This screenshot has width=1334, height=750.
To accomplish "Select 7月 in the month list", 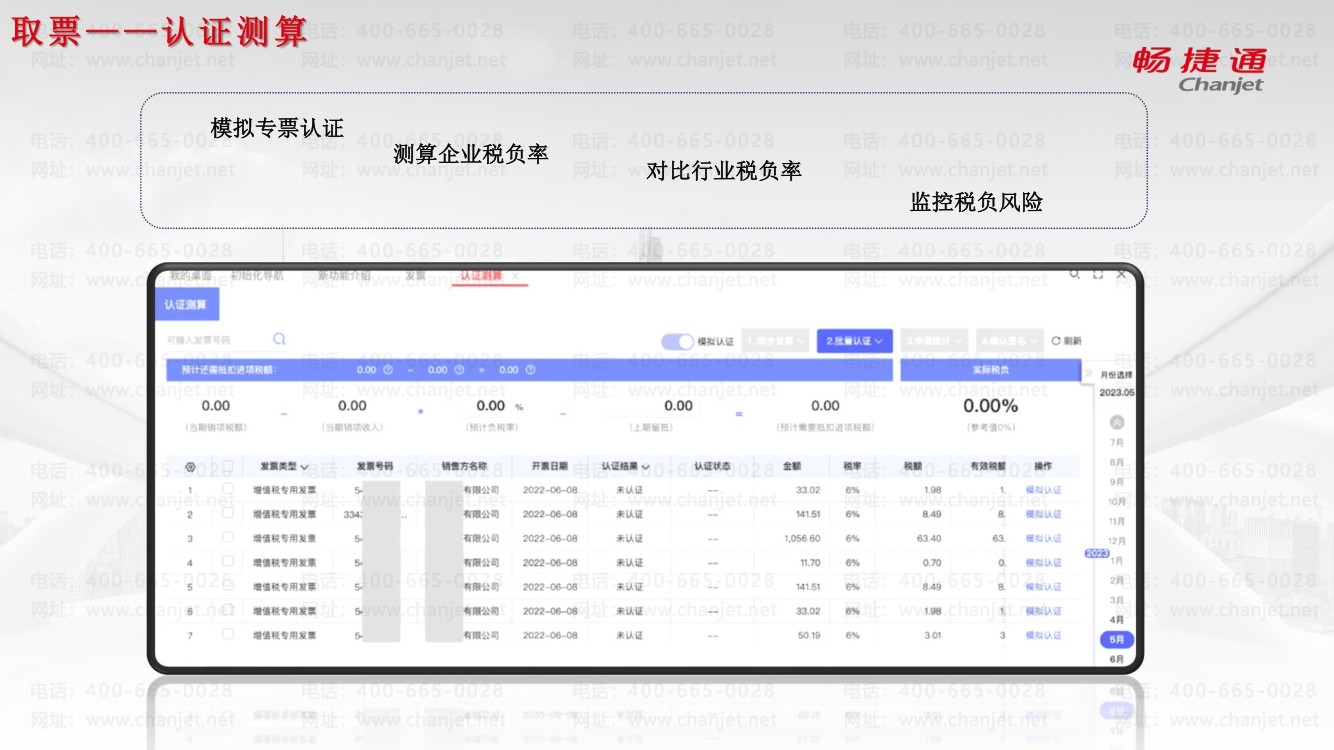I will pos(1117,442).
